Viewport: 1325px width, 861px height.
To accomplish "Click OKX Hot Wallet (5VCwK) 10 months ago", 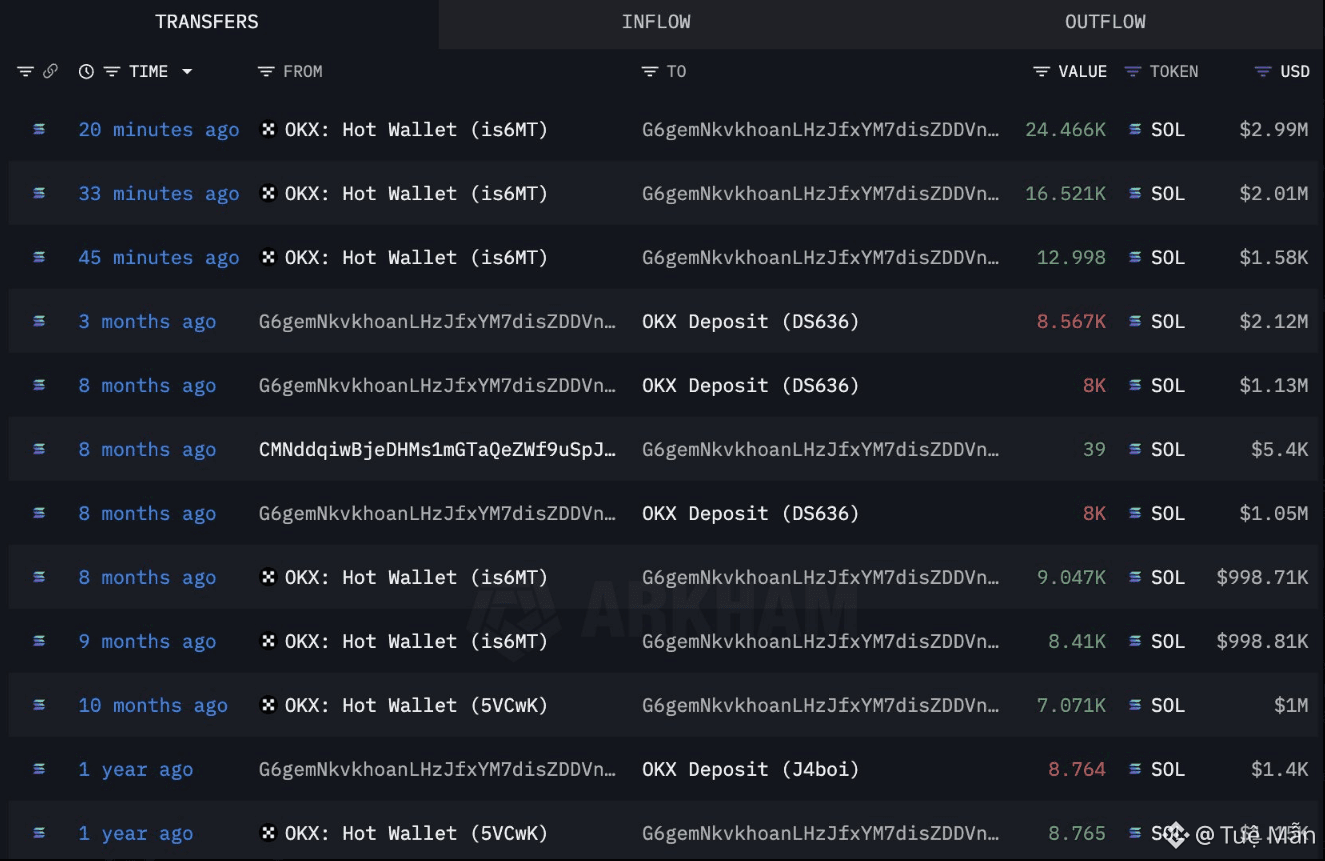I will tap(404, 705).
